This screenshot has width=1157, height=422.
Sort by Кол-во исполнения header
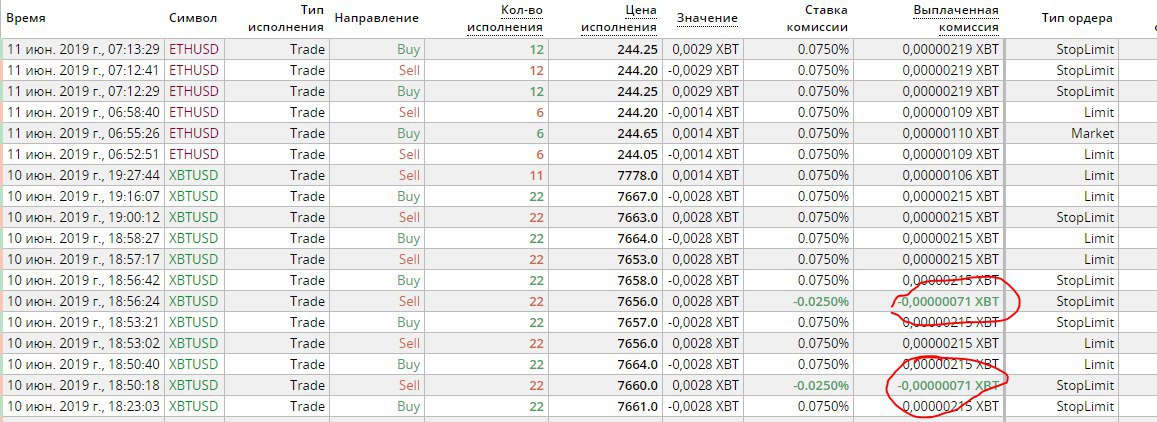tap(506, 18)
